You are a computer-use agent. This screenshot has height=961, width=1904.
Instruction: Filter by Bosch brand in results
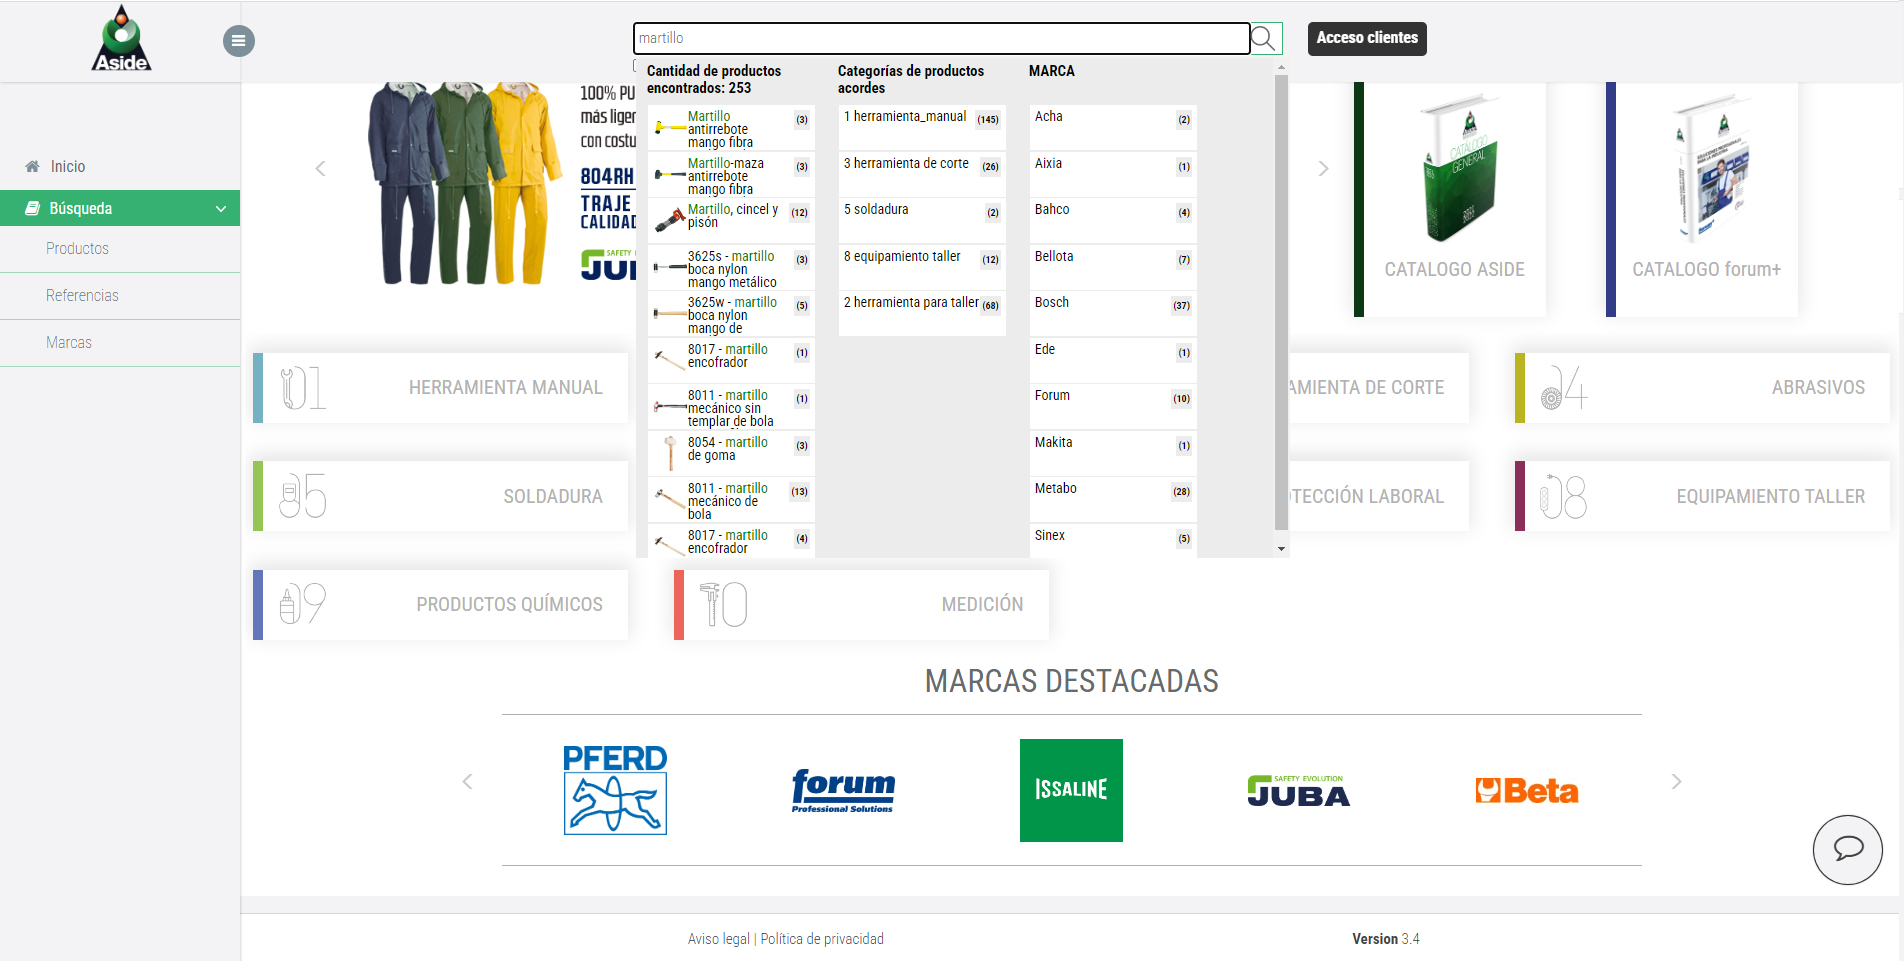click(1112, 303)
